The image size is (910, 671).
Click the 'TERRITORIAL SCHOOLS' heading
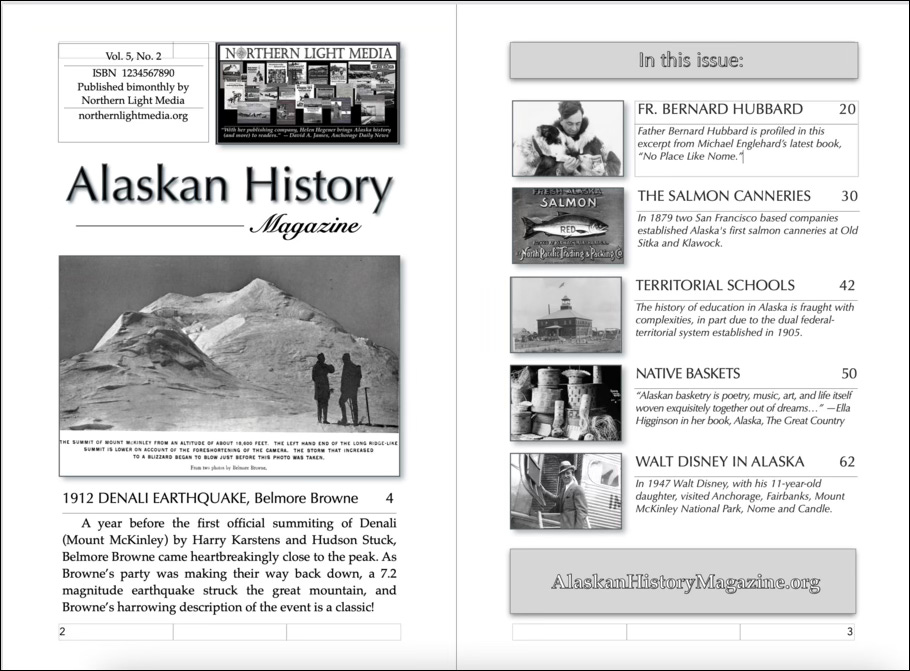pyautogui.click(x=715, y=286)
